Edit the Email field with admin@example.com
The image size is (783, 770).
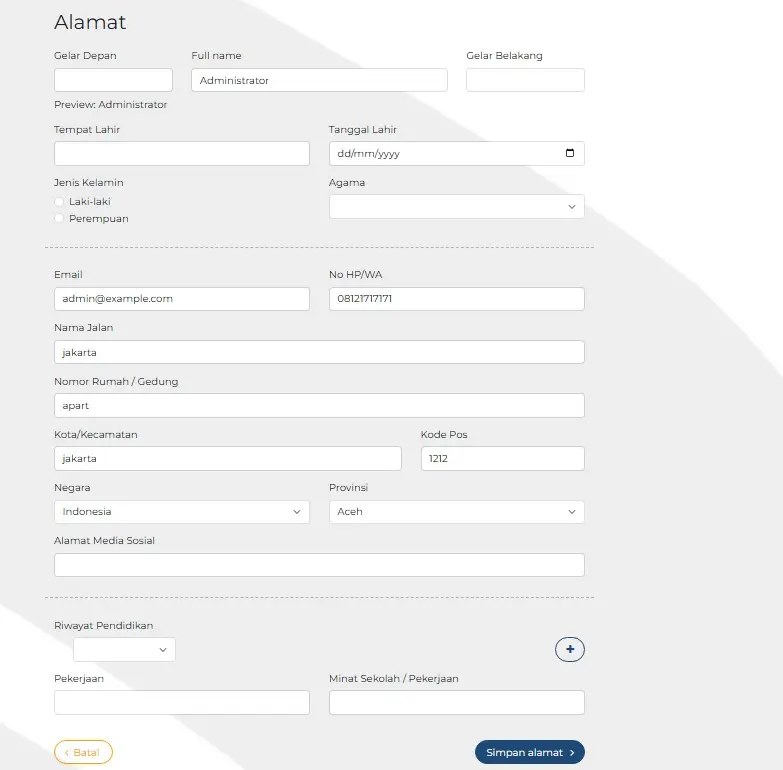pyautogui.click(x=182, y=299)
